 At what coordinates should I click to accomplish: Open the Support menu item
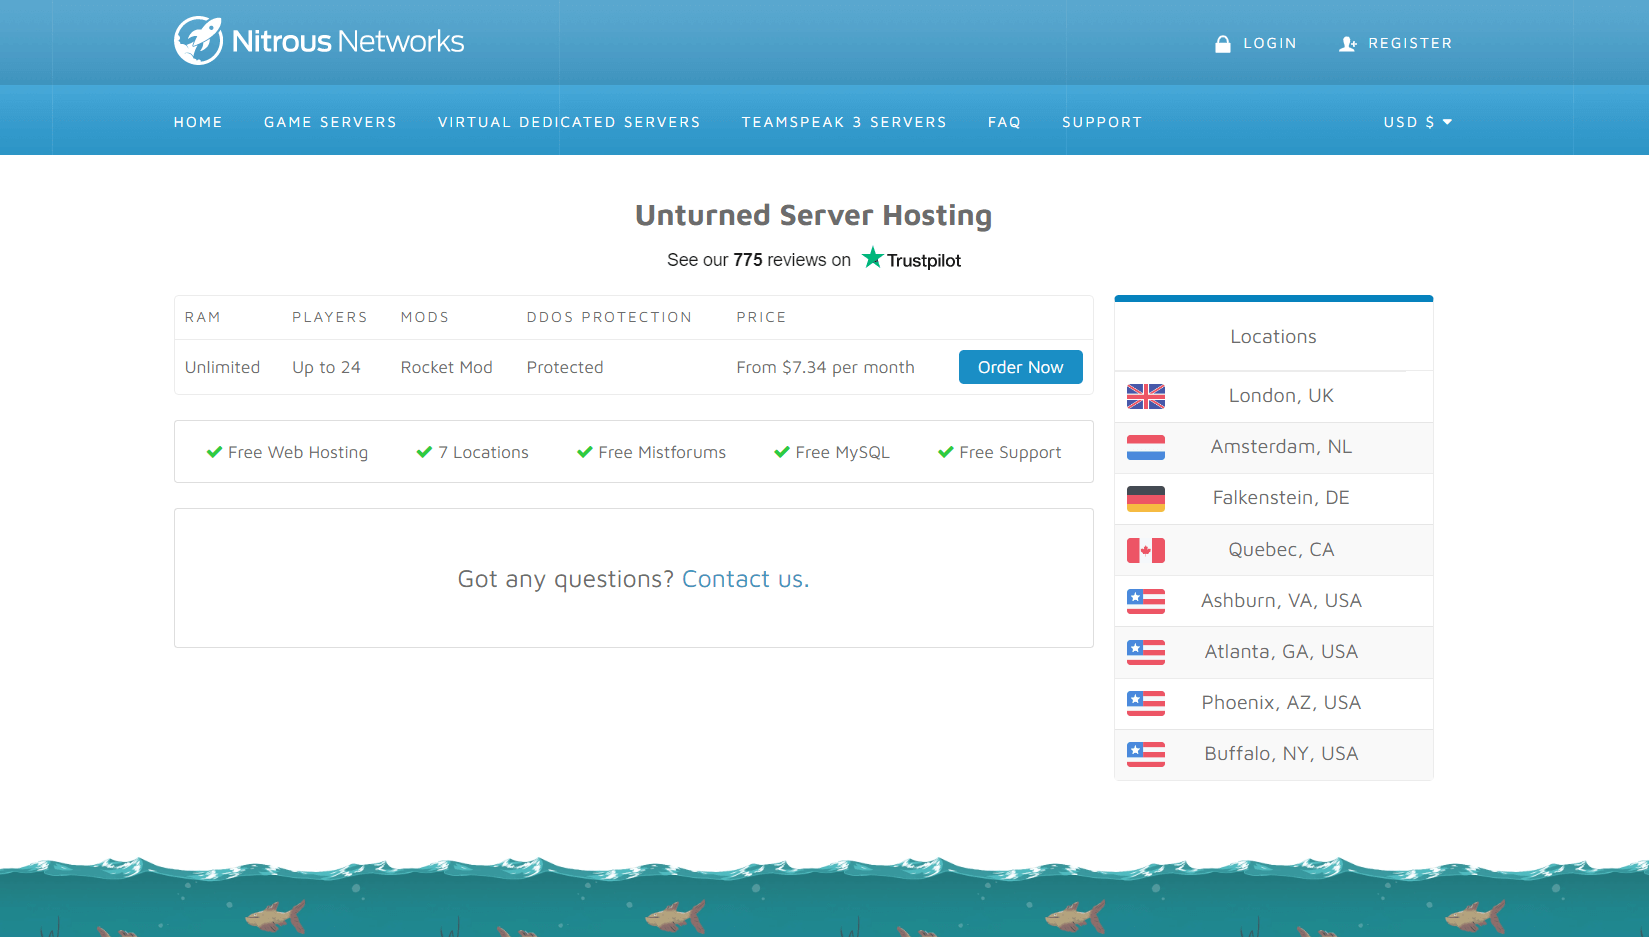[x=1102, y=122]
